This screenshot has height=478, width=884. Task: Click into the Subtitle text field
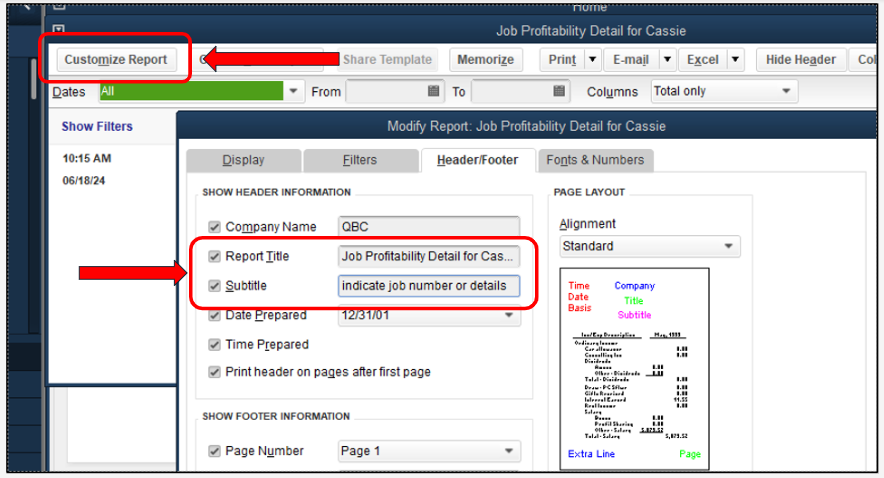tap(429, 286)
